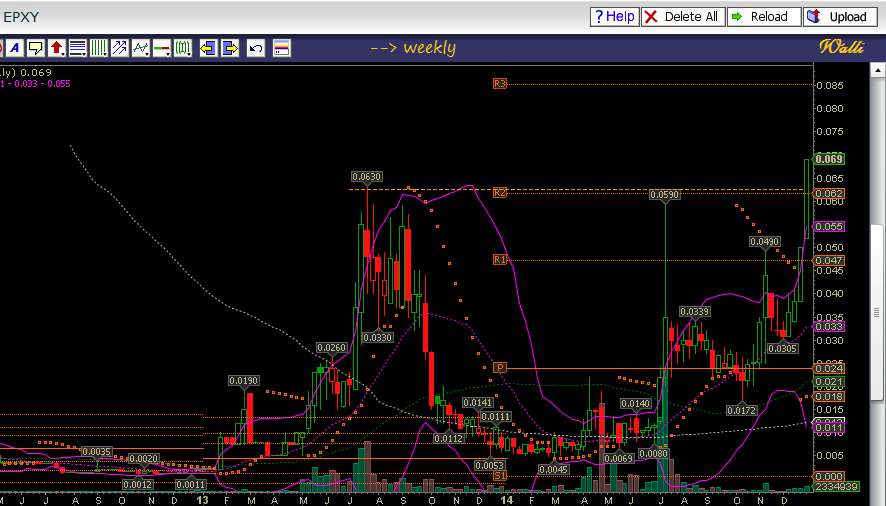The image size is (886, 506).
Task: Click the R3 pivot label
Action: [500, 84]
